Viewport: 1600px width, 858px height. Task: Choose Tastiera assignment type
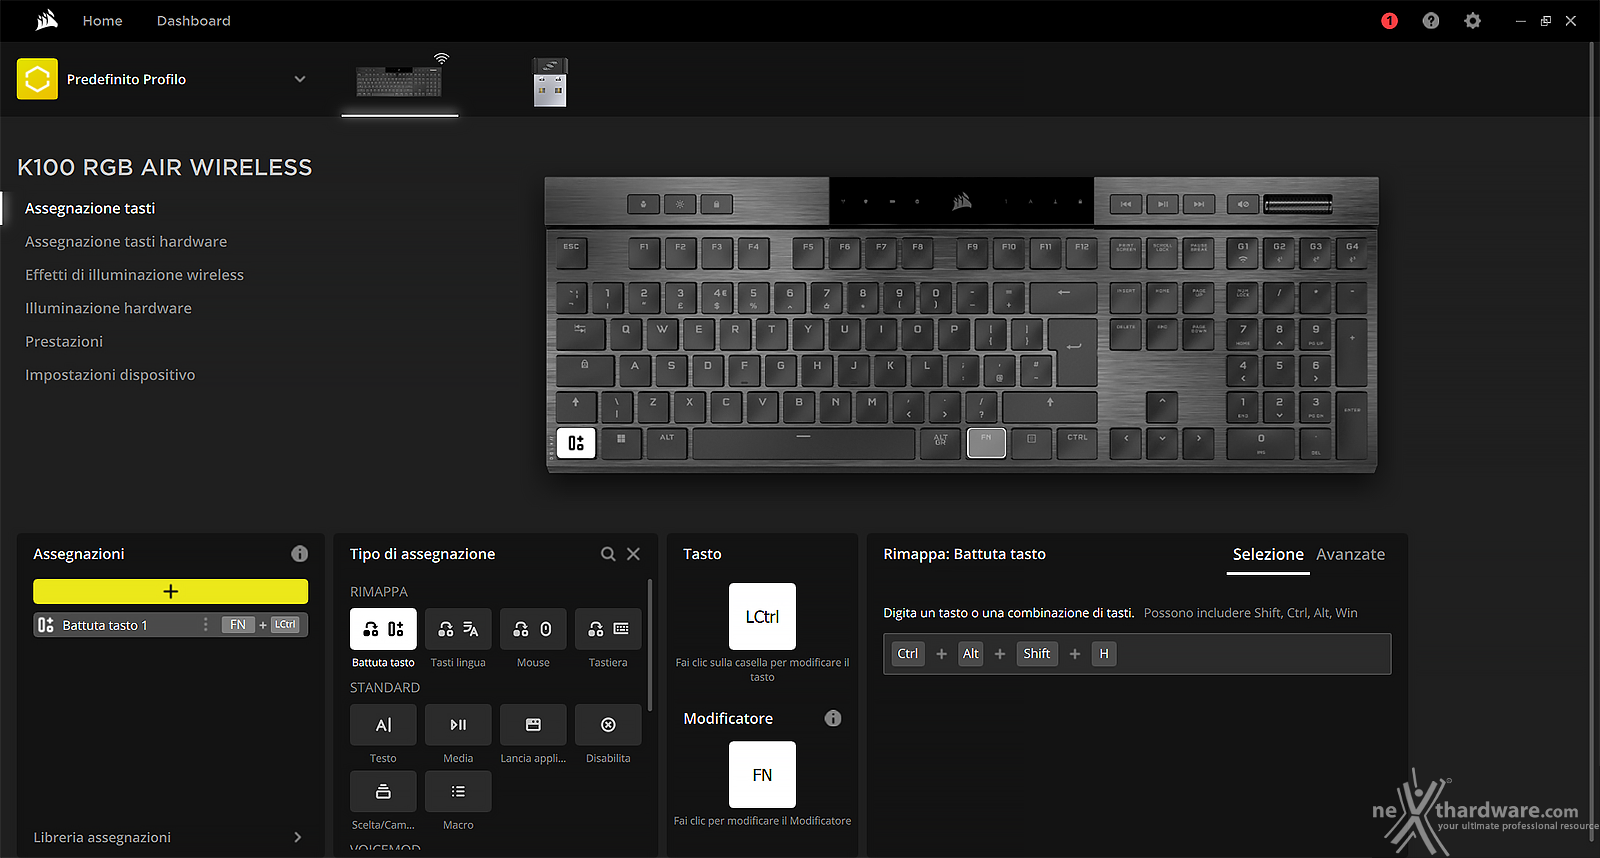click(x=608, y=629)
